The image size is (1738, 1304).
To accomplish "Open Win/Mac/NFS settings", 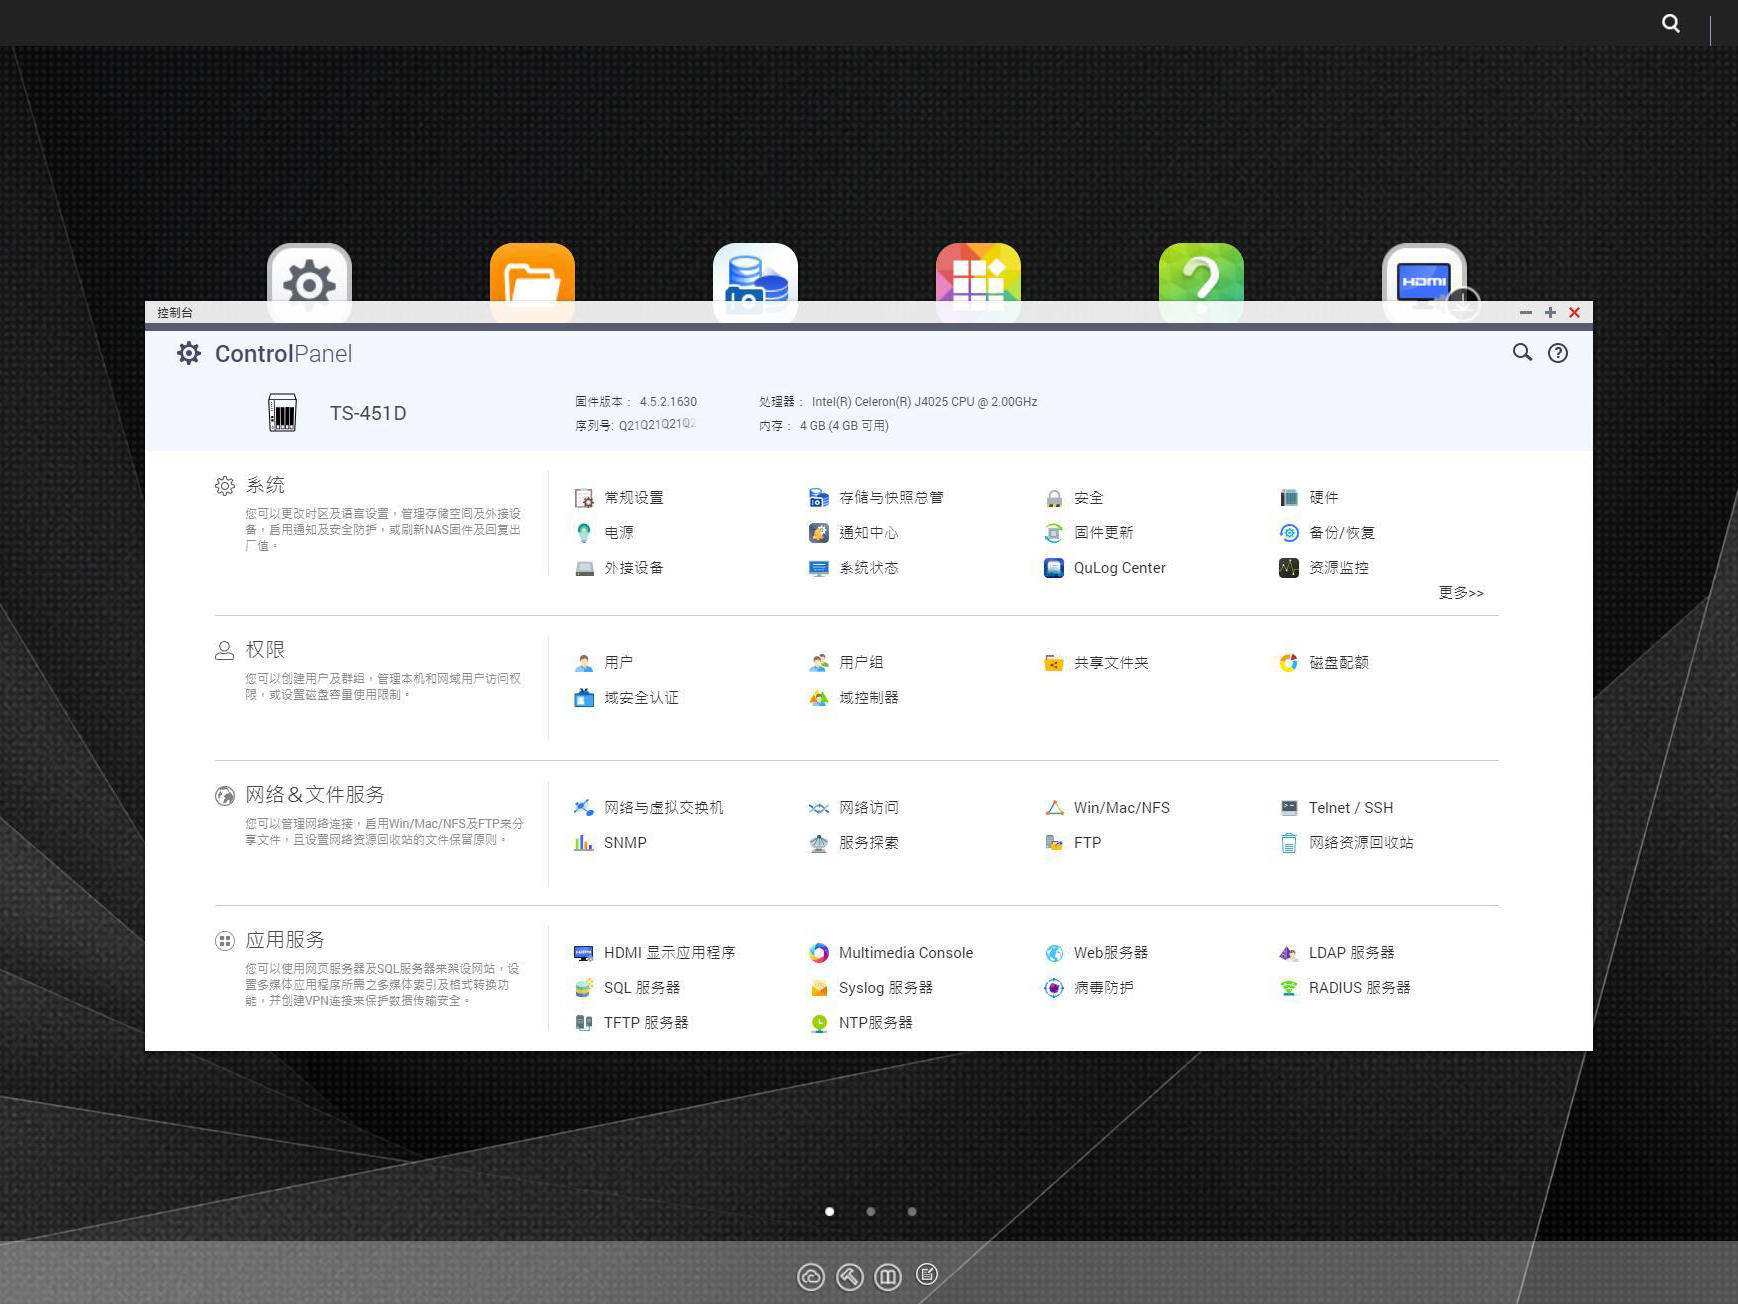I will click(1120, 807).
